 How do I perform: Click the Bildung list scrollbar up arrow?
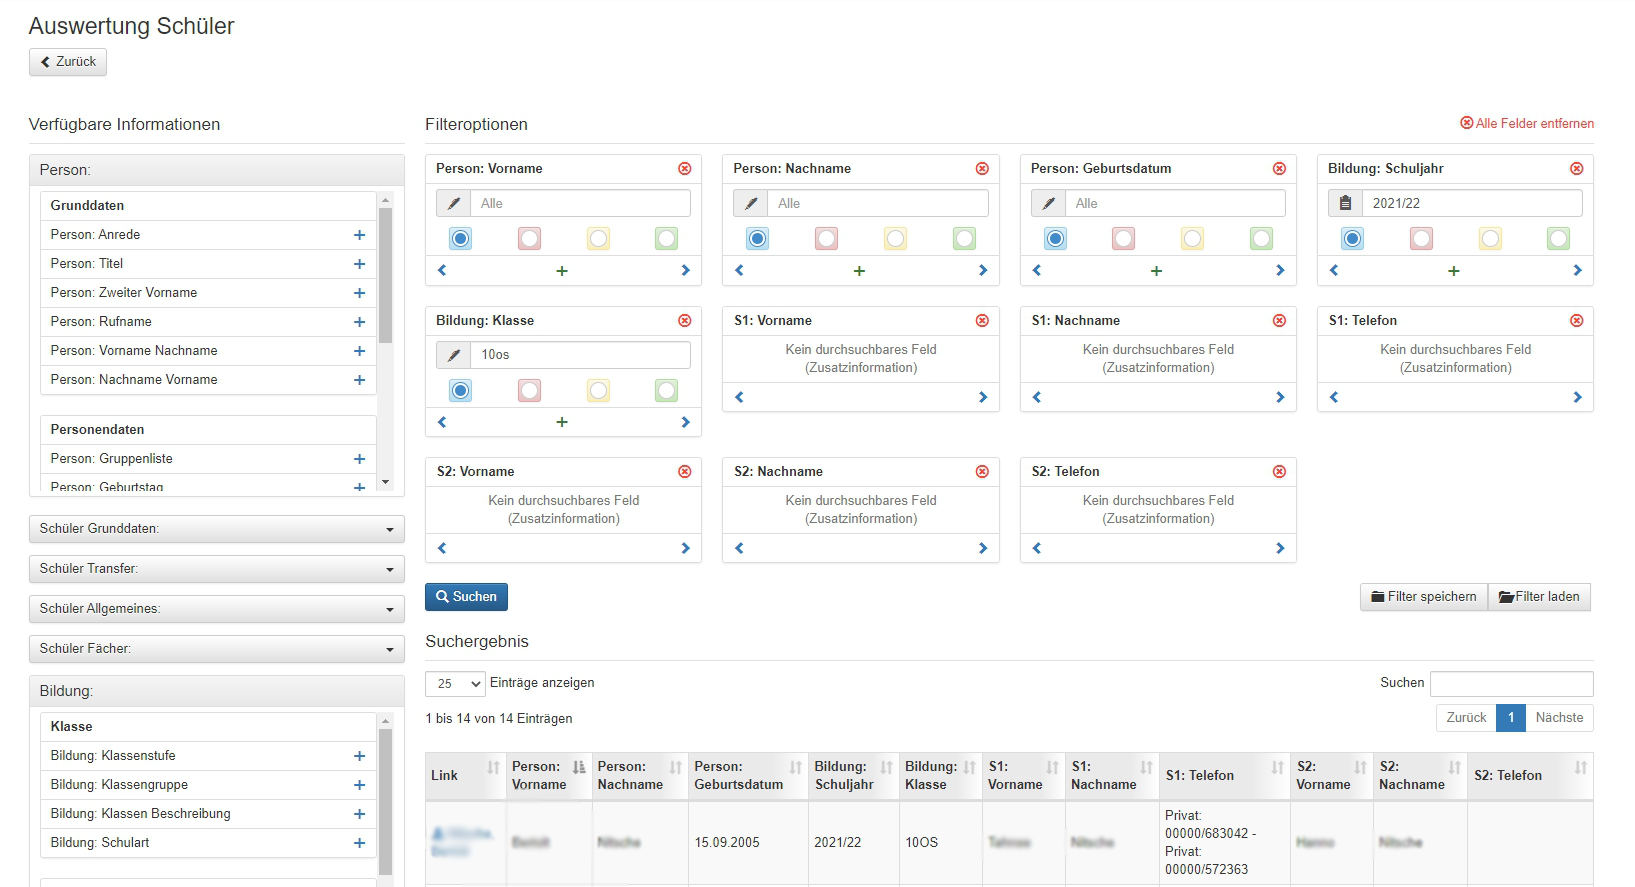386,721
